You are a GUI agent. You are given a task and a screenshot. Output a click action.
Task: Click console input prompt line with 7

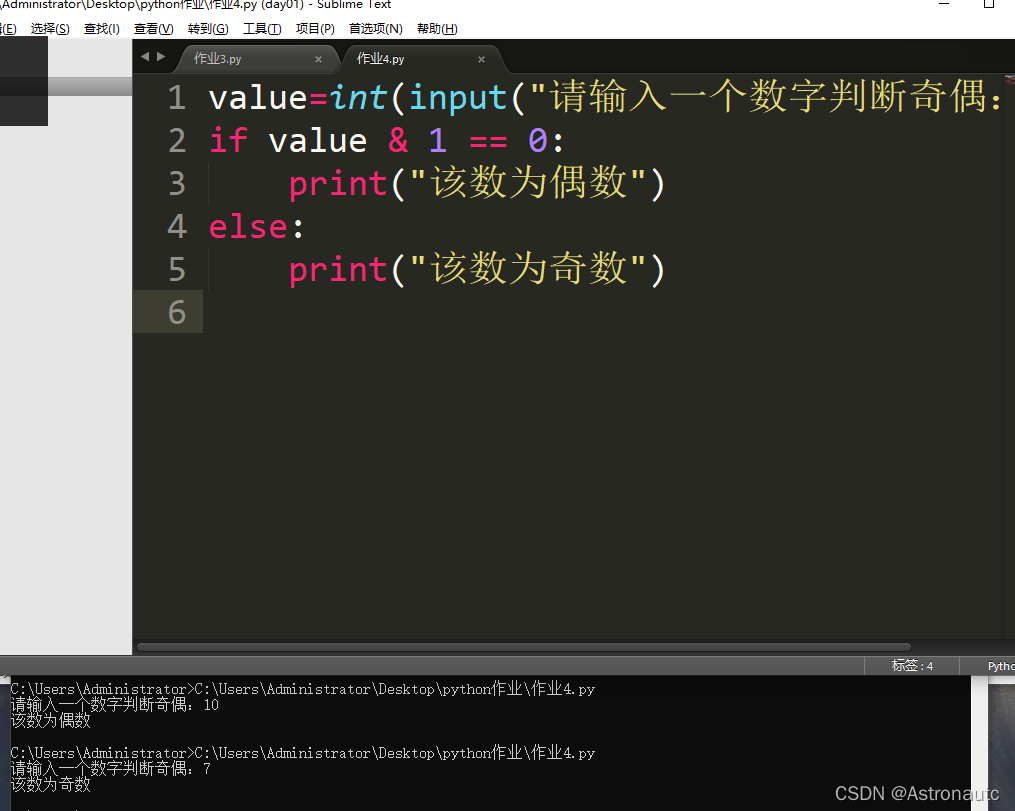[x=111, y=769]
